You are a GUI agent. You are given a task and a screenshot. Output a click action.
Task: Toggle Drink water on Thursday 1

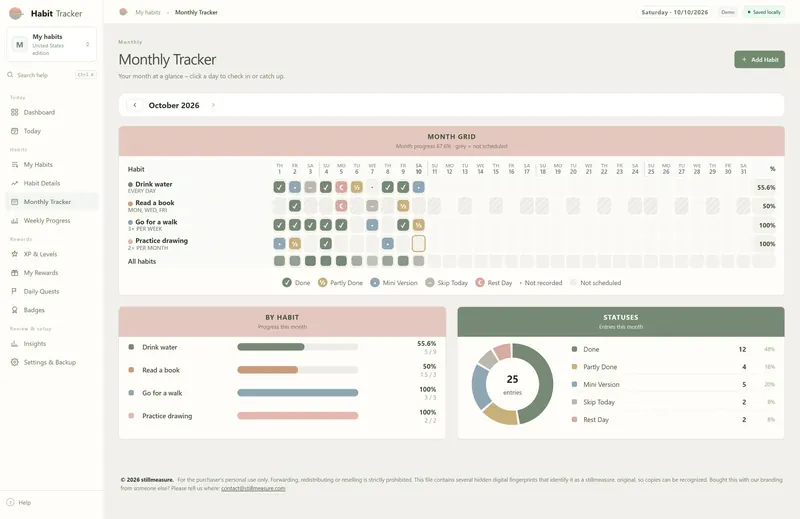tap(279, 187)
